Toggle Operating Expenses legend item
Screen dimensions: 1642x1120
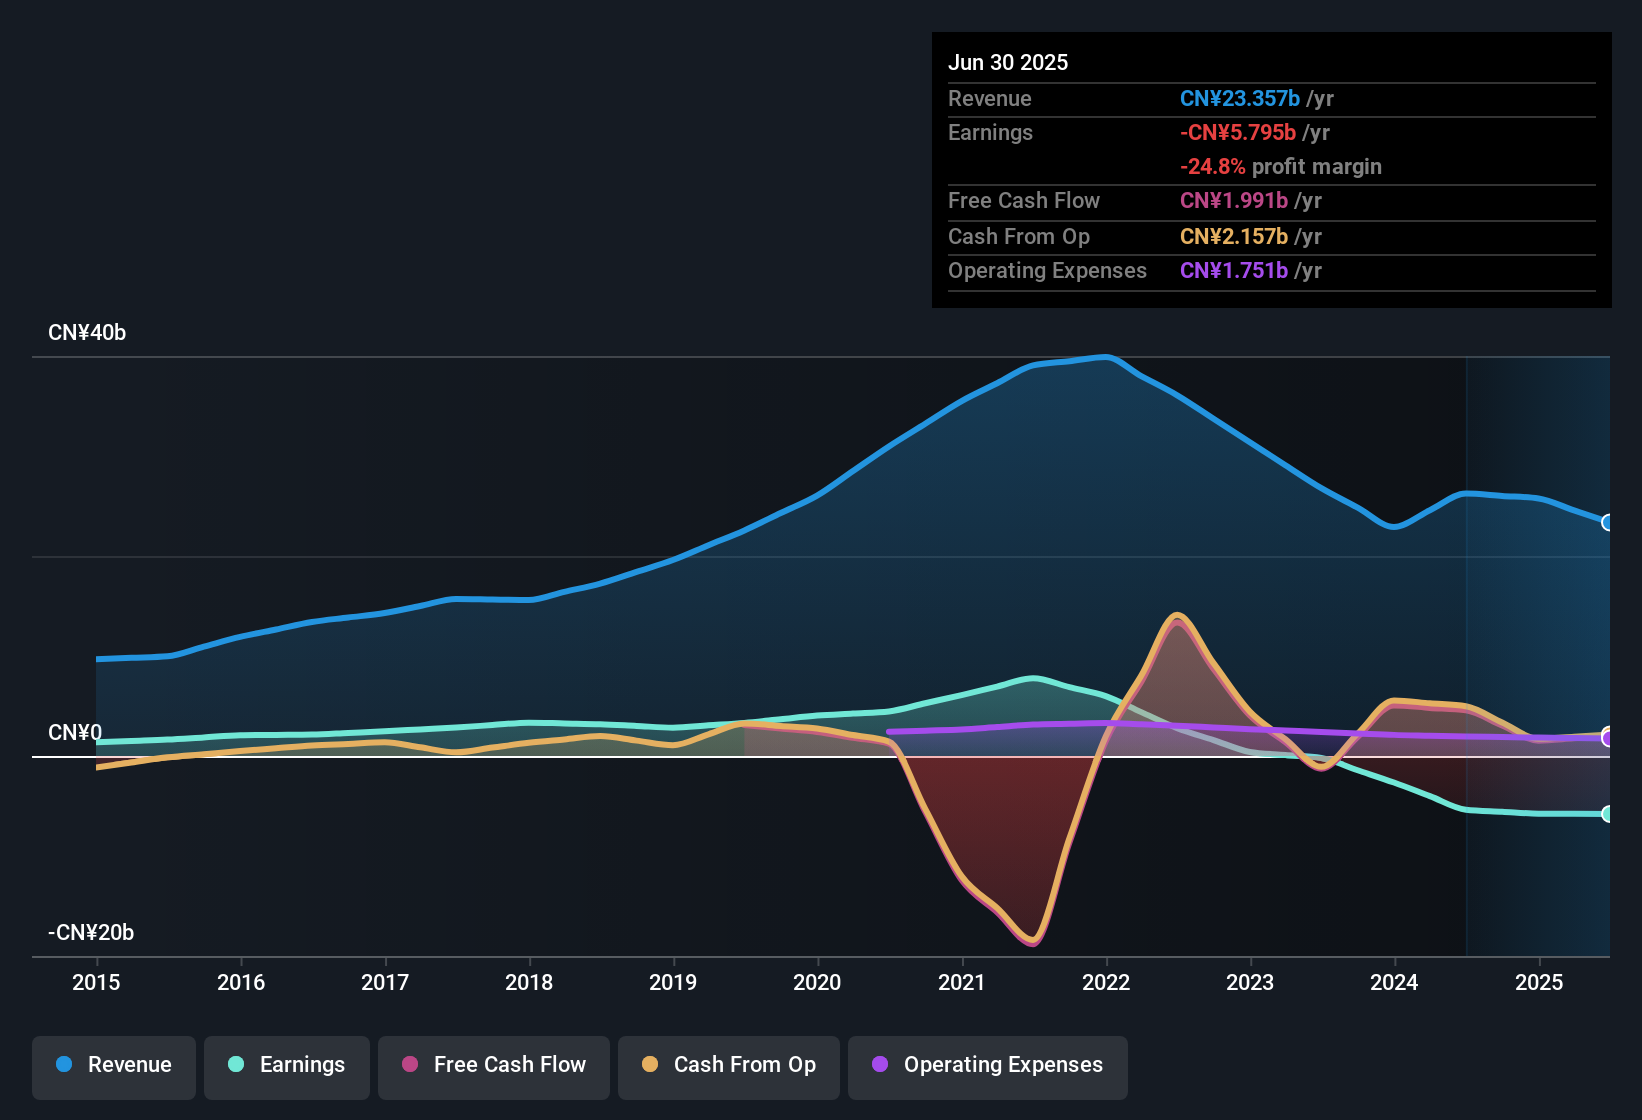(988, 1065)
